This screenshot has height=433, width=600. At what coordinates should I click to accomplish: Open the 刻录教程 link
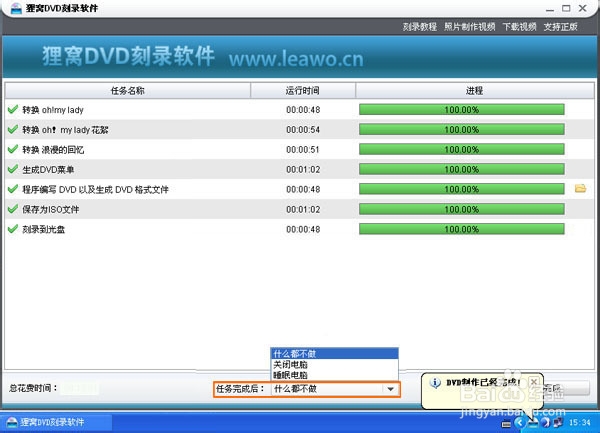pos(420,27)
